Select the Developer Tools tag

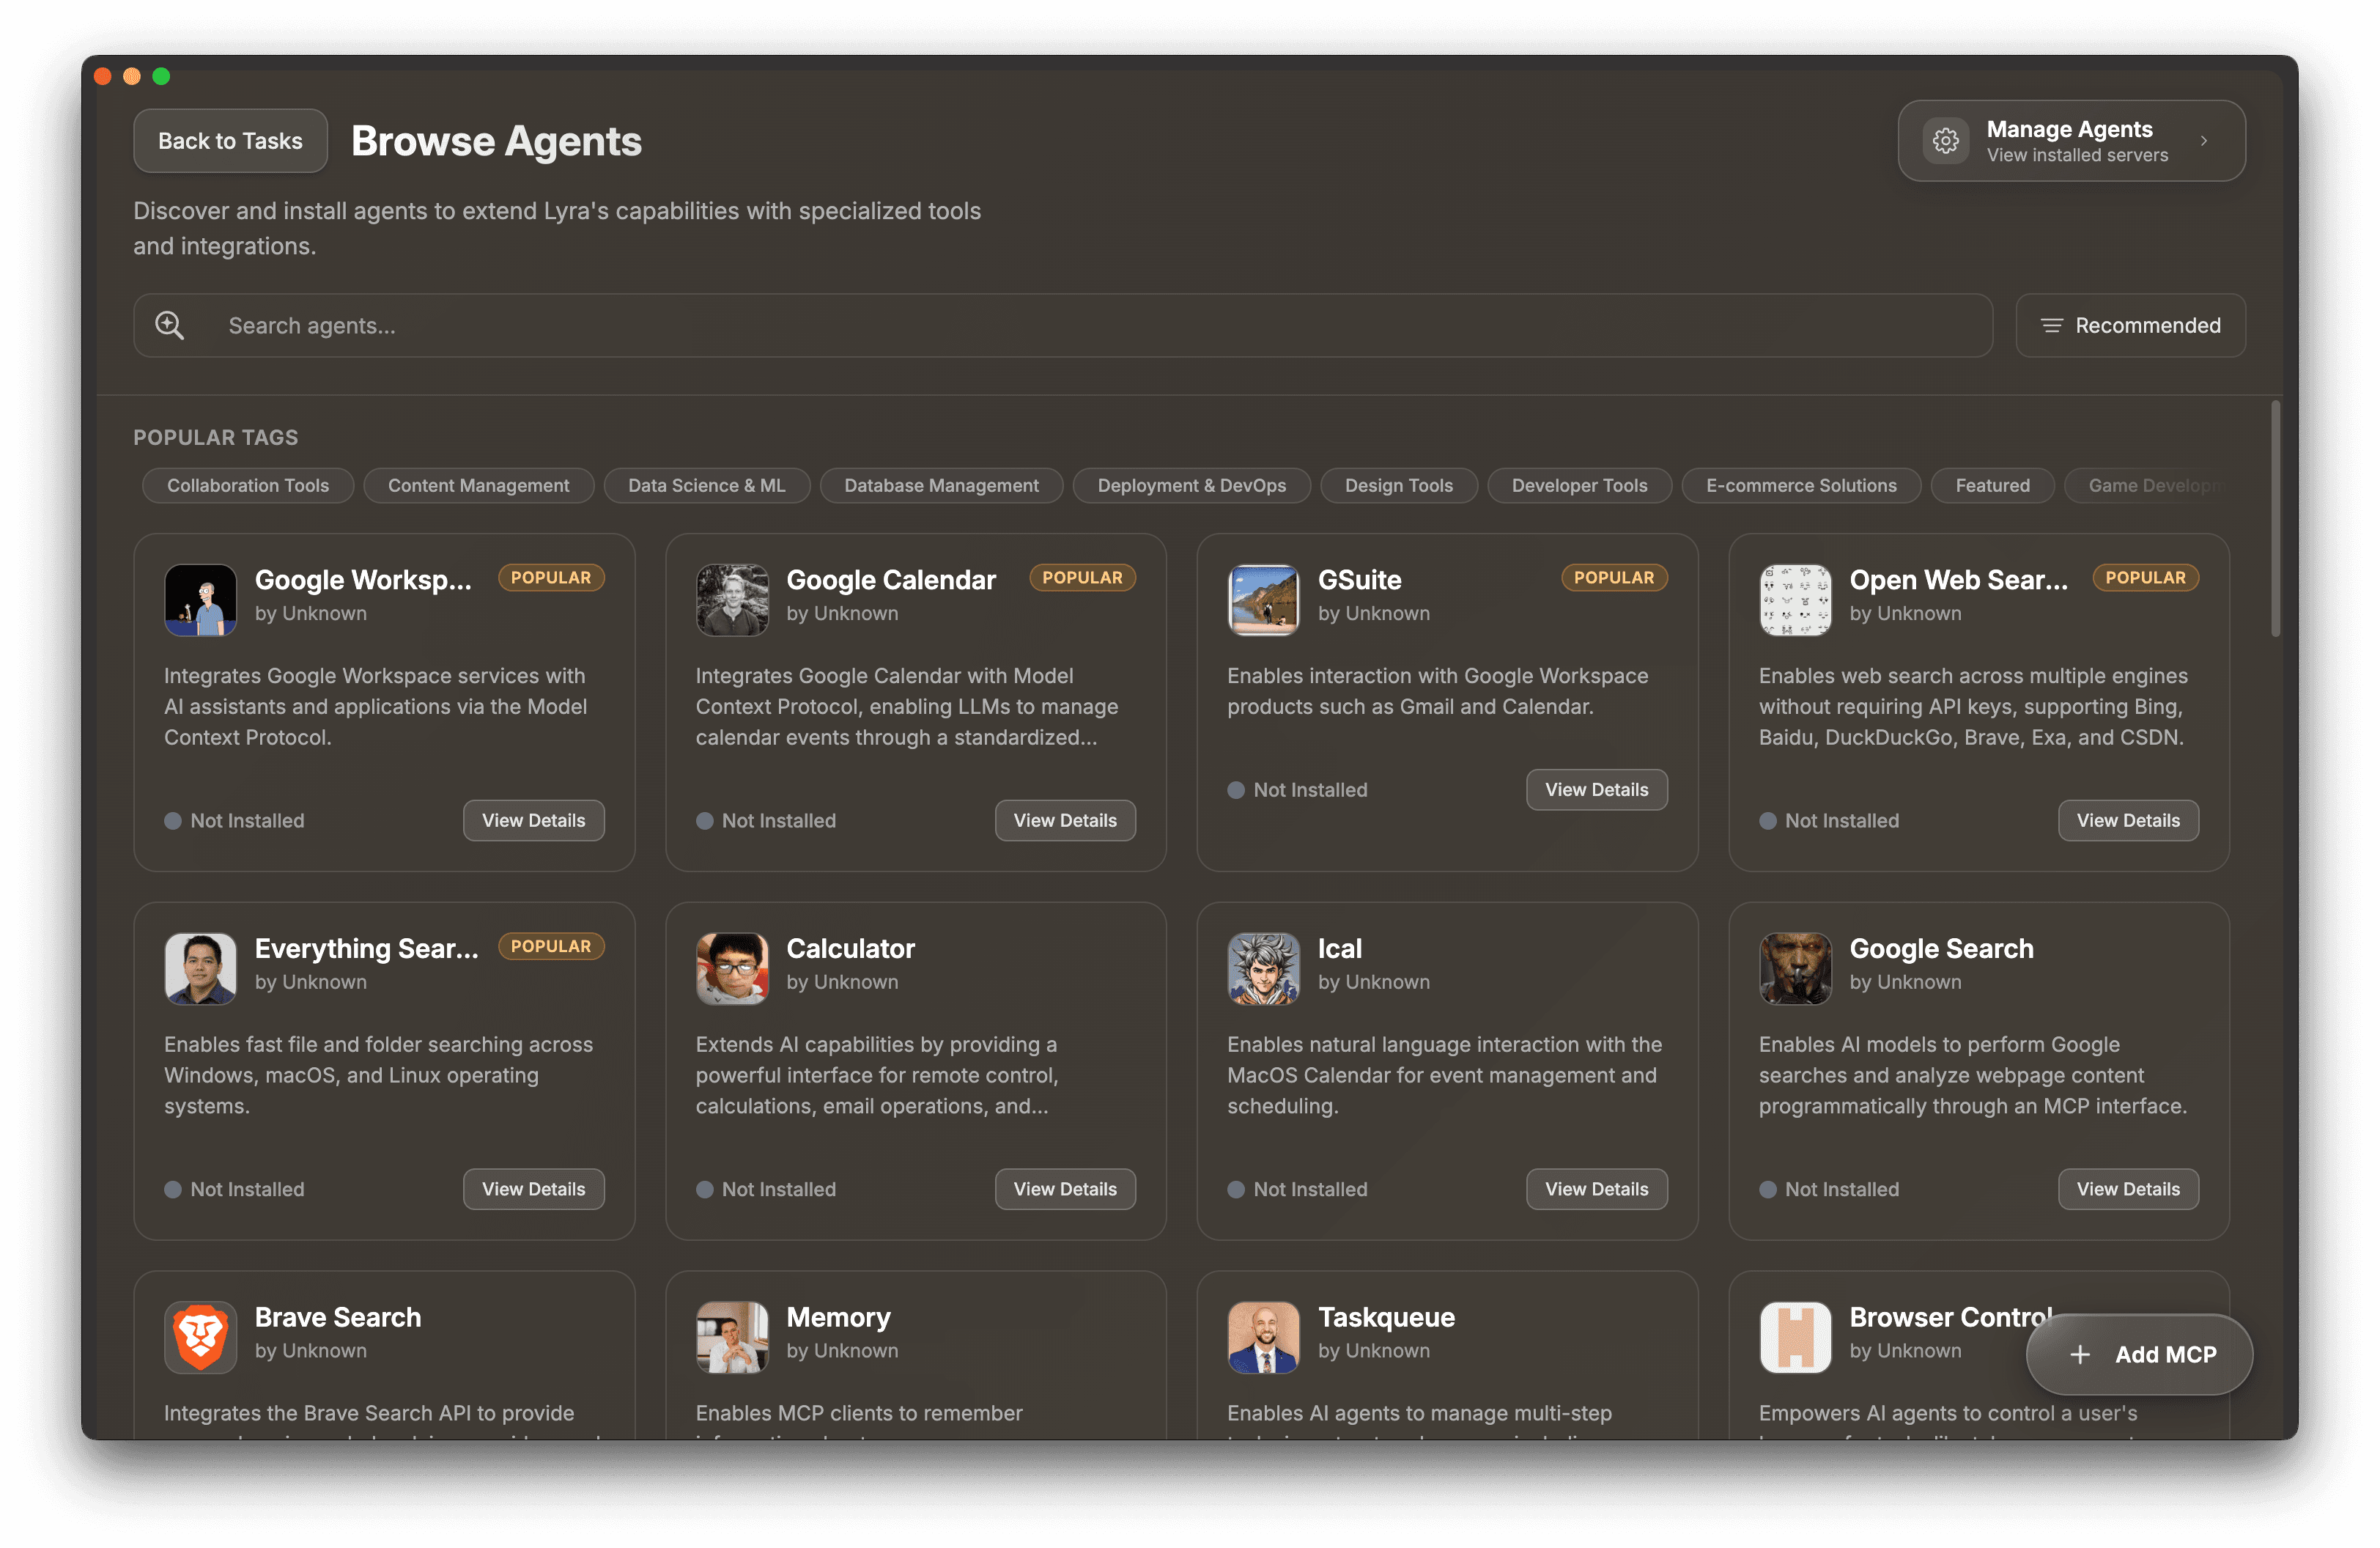point(1580,485)
